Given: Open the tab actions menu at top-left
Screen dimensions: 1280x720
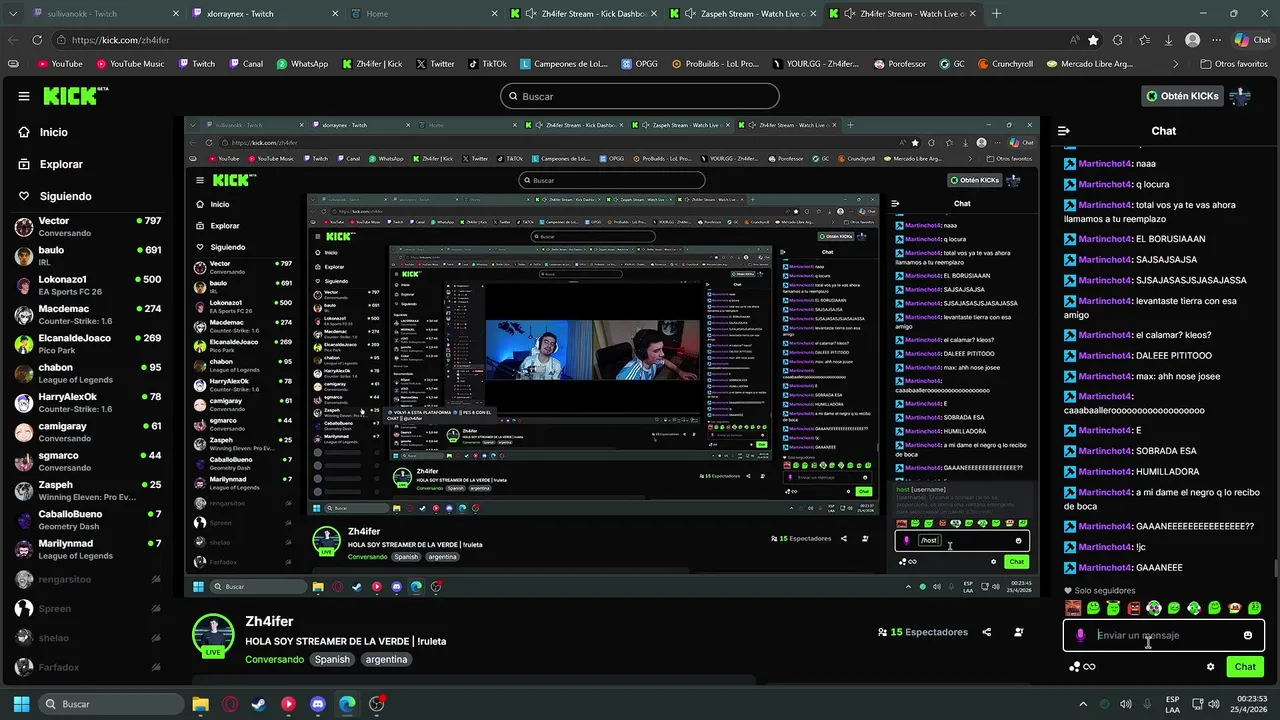Looking at the screenshot, I should (x=12, y=14).
